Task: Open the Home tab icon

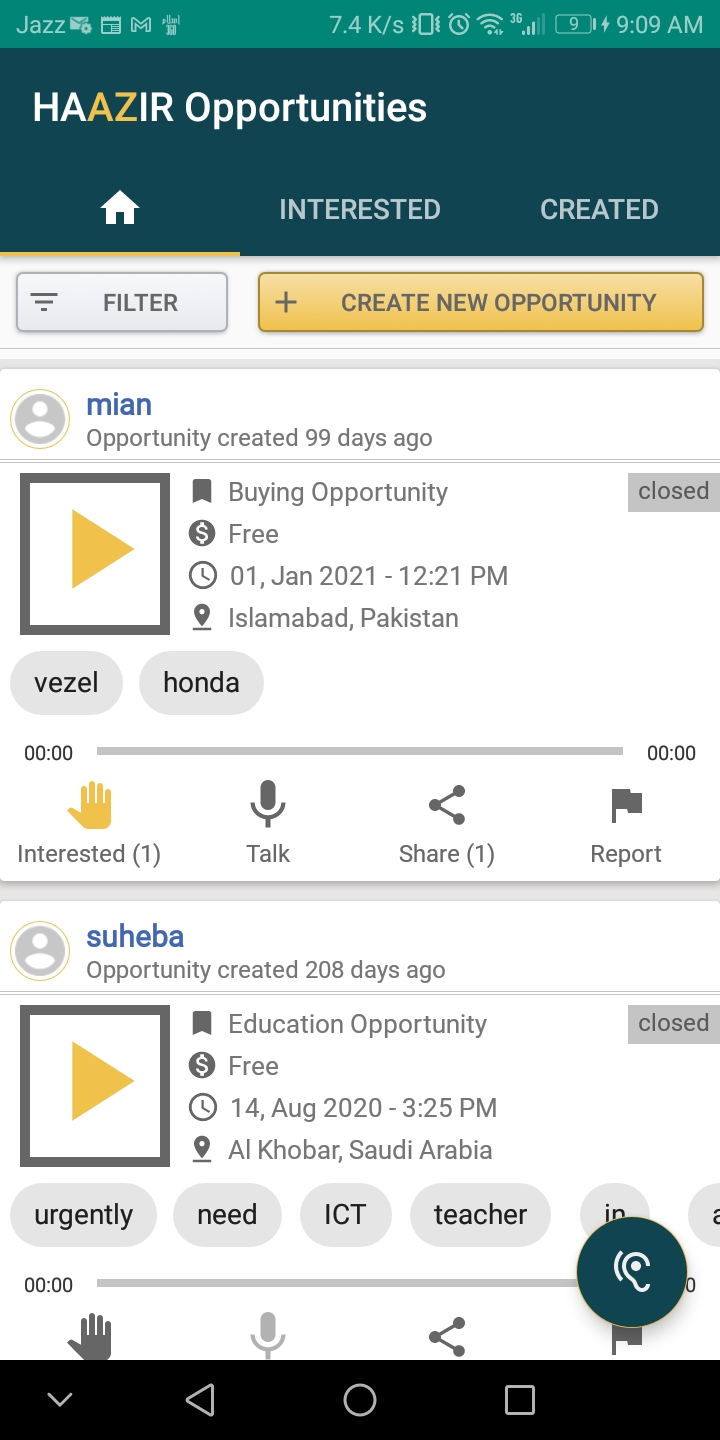Action: pos(120,209)
